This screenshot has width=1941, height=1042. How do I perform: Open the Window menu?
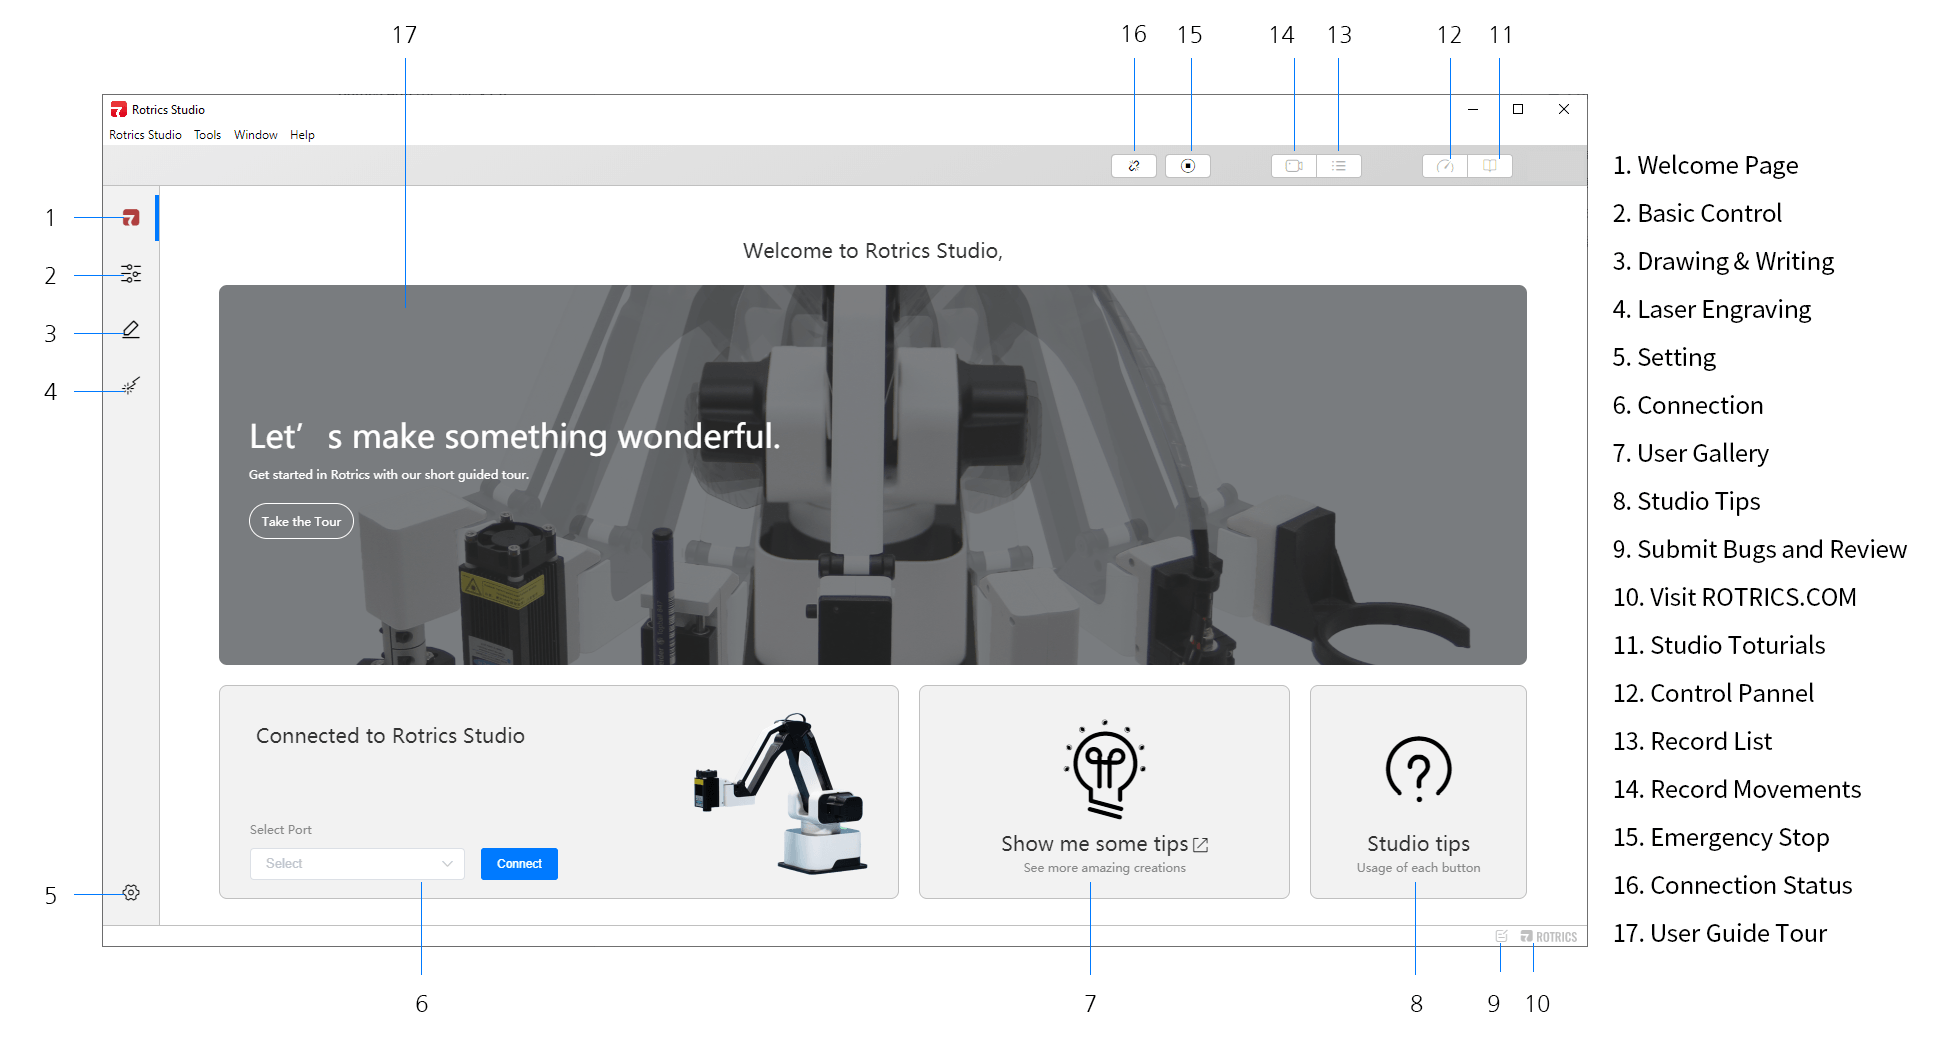point(256,135)
